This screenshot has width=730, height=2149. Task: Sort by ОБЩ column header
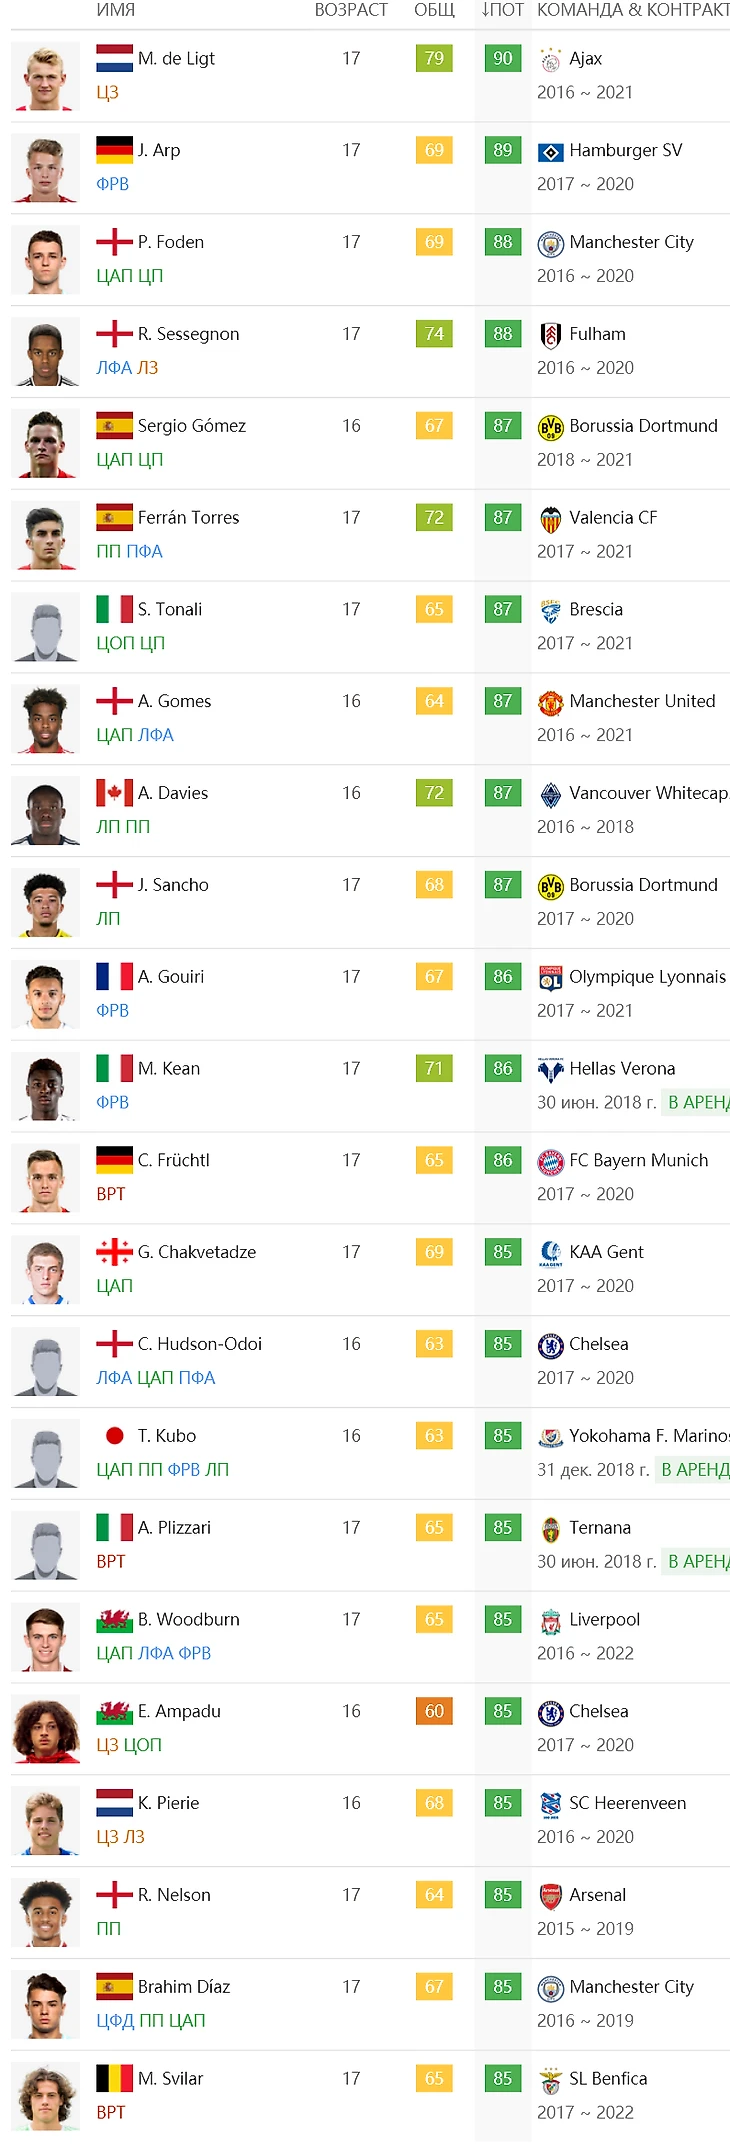(434, 10)
